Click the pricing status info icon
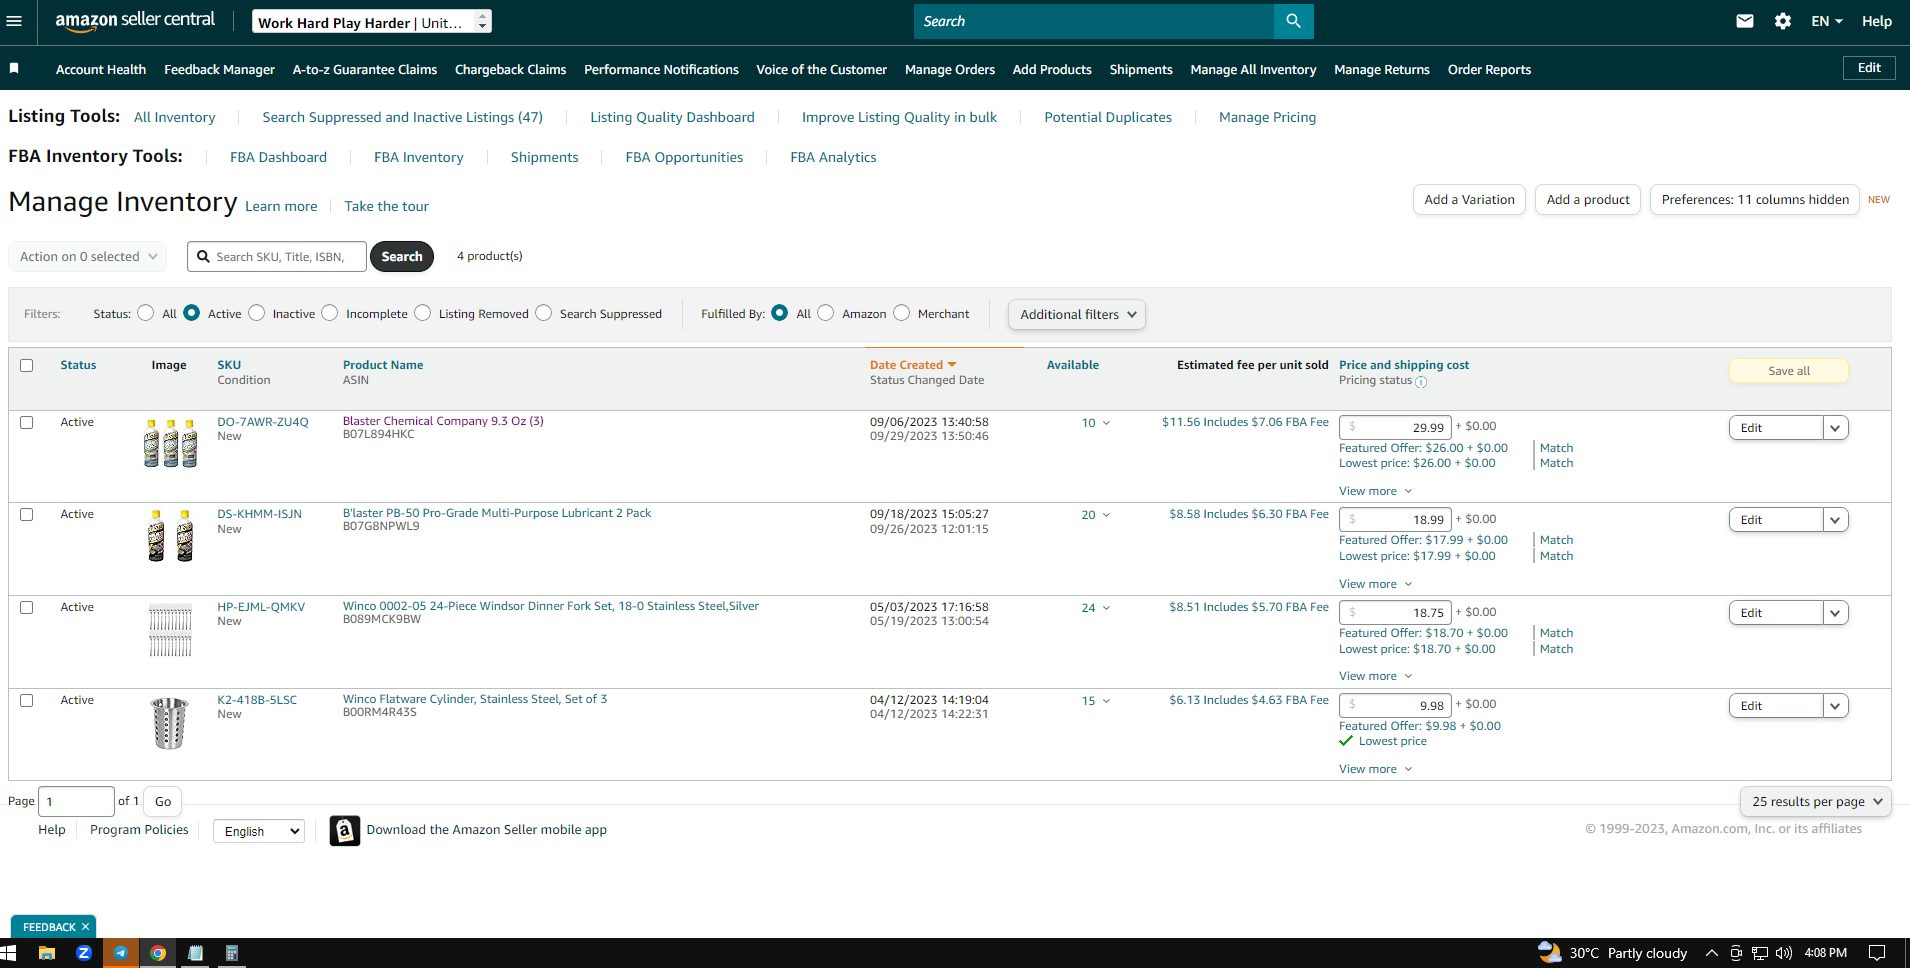 1421,382
